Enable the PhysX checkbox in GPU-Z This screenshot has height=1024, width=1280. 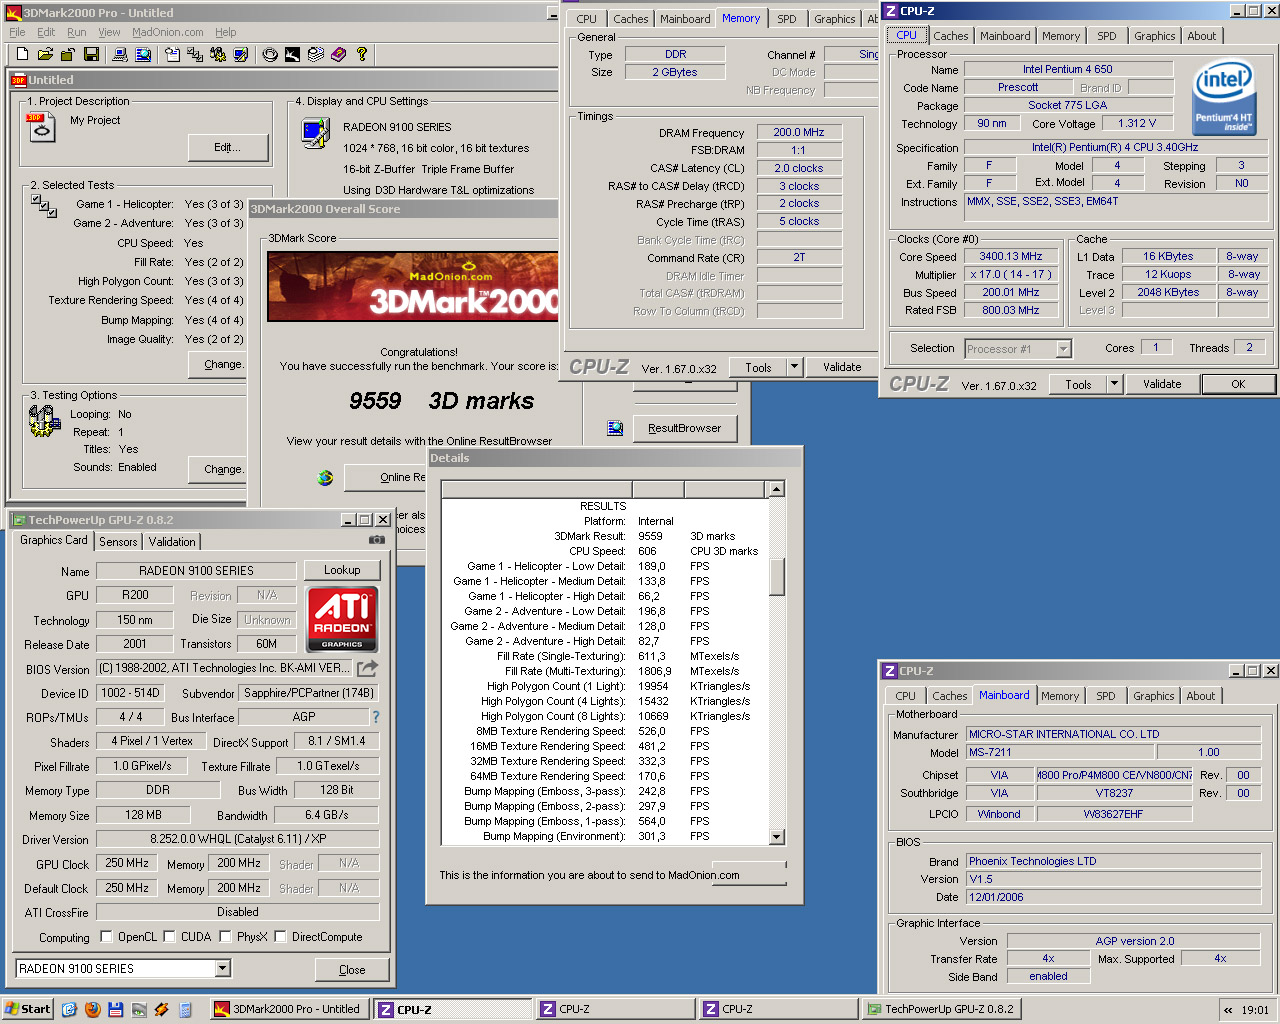tap(225, 937)
